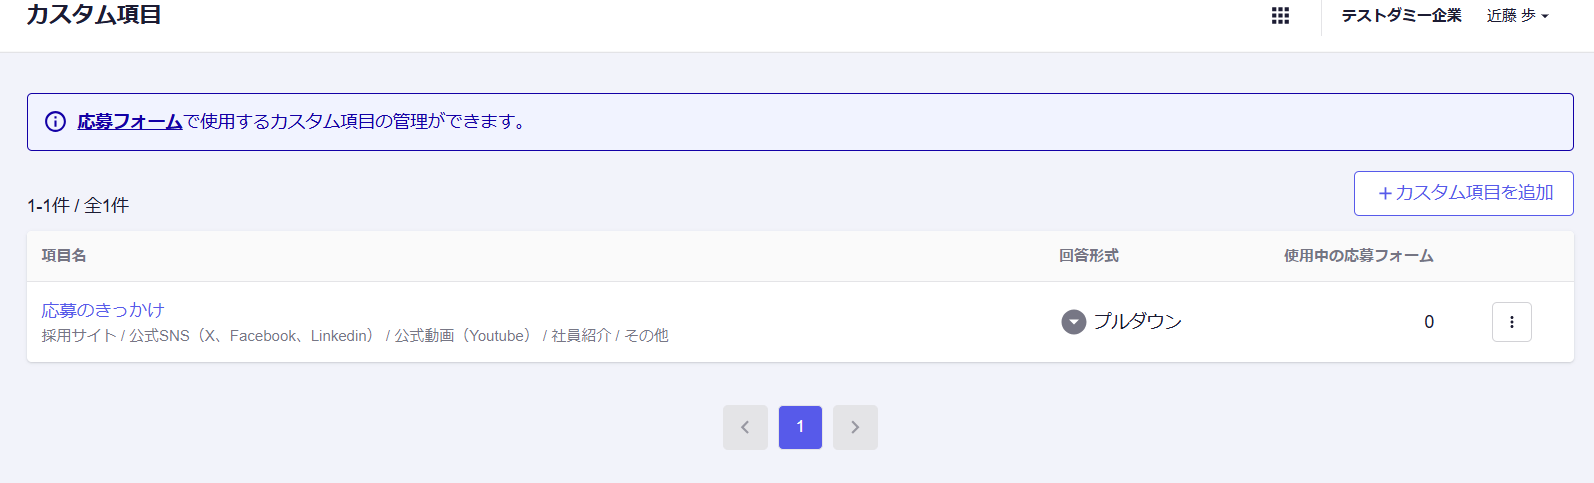Click the プルダウン answer format label

[x=1137, y=322]
